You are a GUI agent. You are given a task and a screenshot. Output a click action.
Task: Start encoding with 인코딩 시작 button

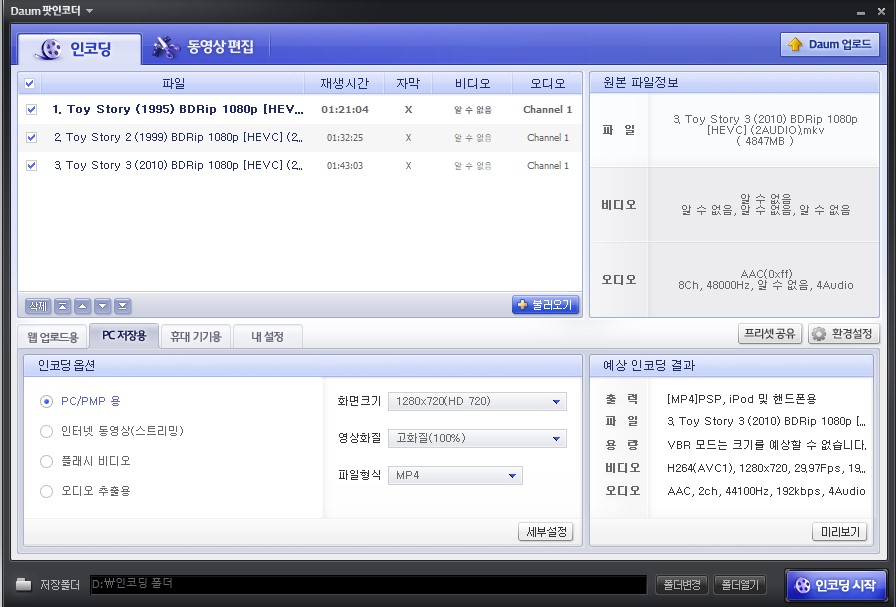837,585
